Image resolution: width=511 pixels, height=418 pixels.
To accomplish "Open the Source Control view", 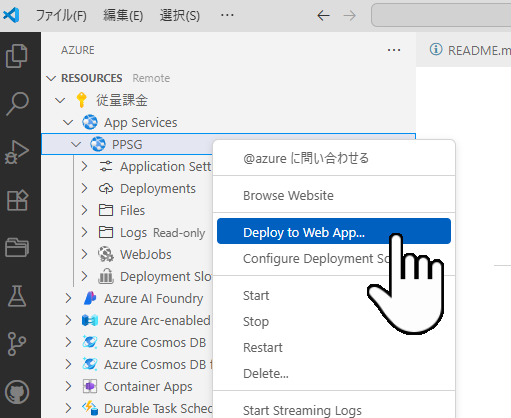I will pyautogui.click(x=17, y=344).
